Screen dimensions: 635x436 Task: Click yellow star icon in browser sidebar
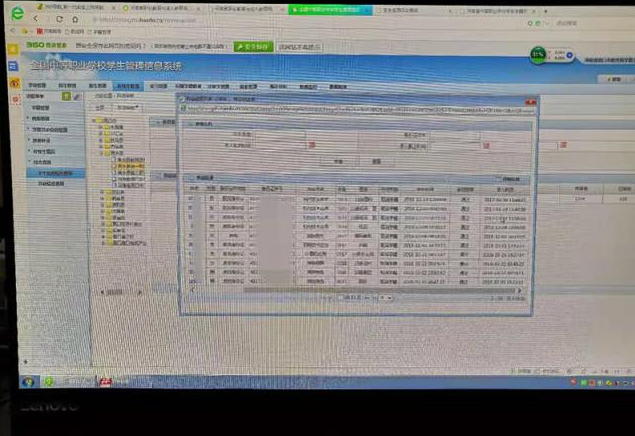pos(13,49)
